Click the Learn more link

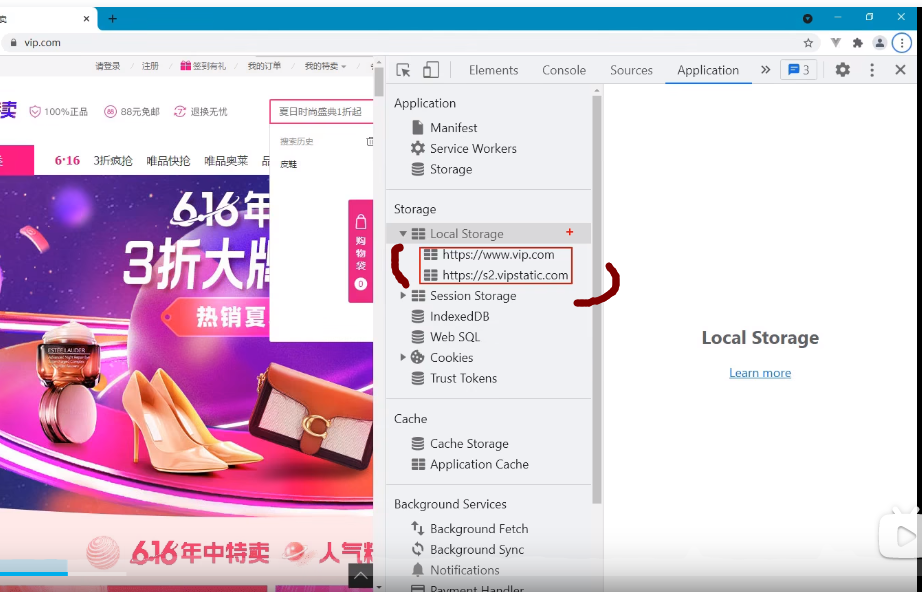click(x=760, y=373)
